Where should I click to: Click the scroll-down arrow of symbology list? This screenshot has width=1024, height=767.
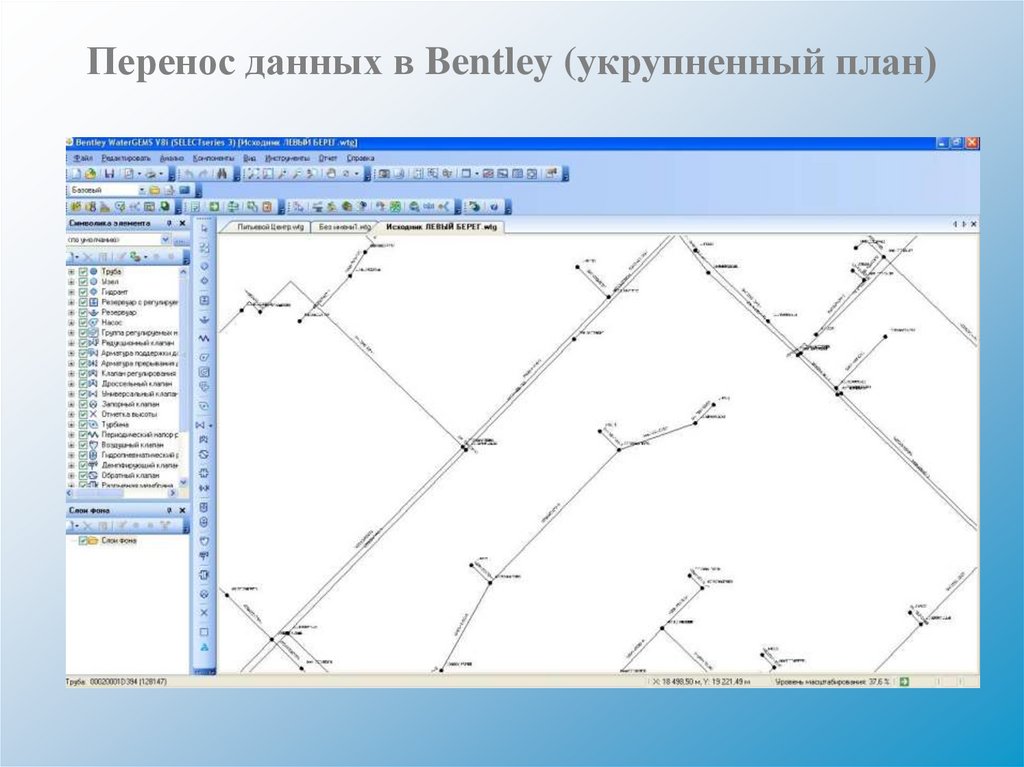click(184, 483)
